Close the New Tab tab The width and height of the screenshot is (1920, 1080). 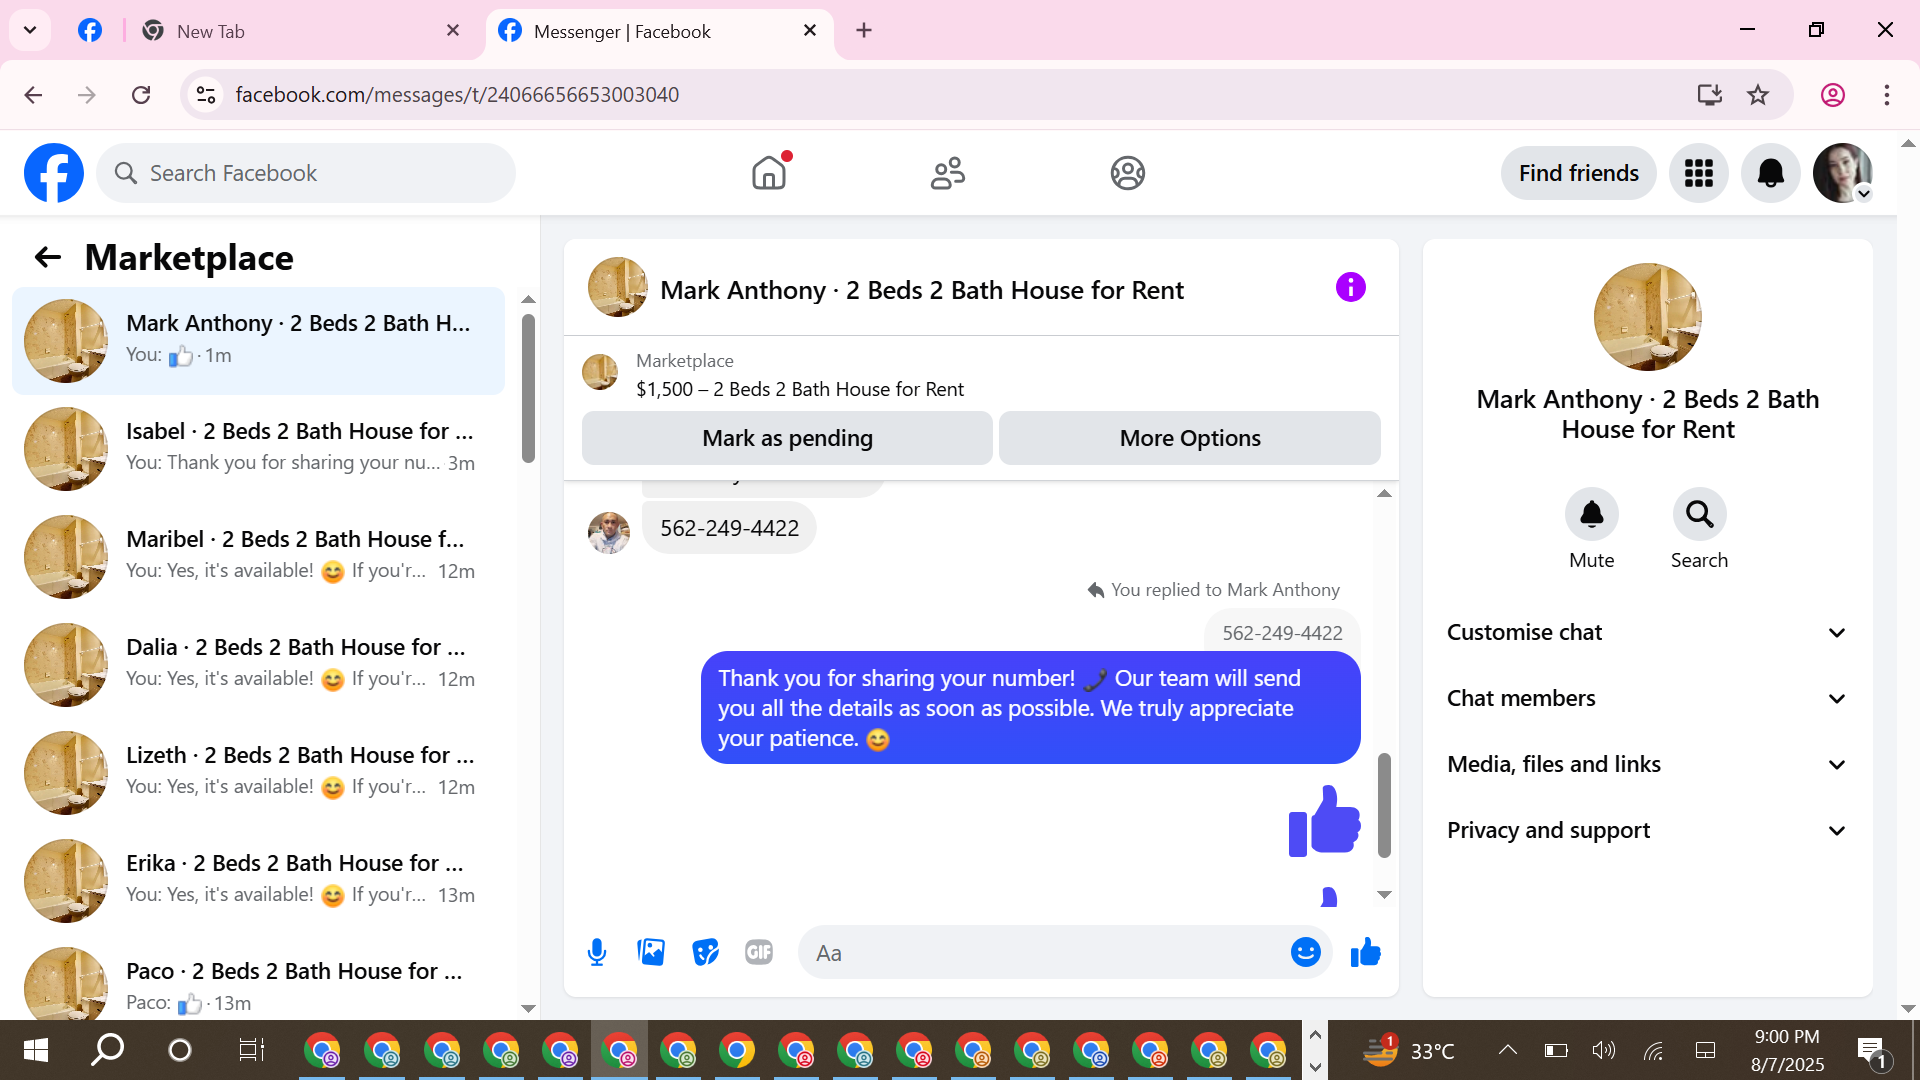pyautogui.click(x=453, y=31)
